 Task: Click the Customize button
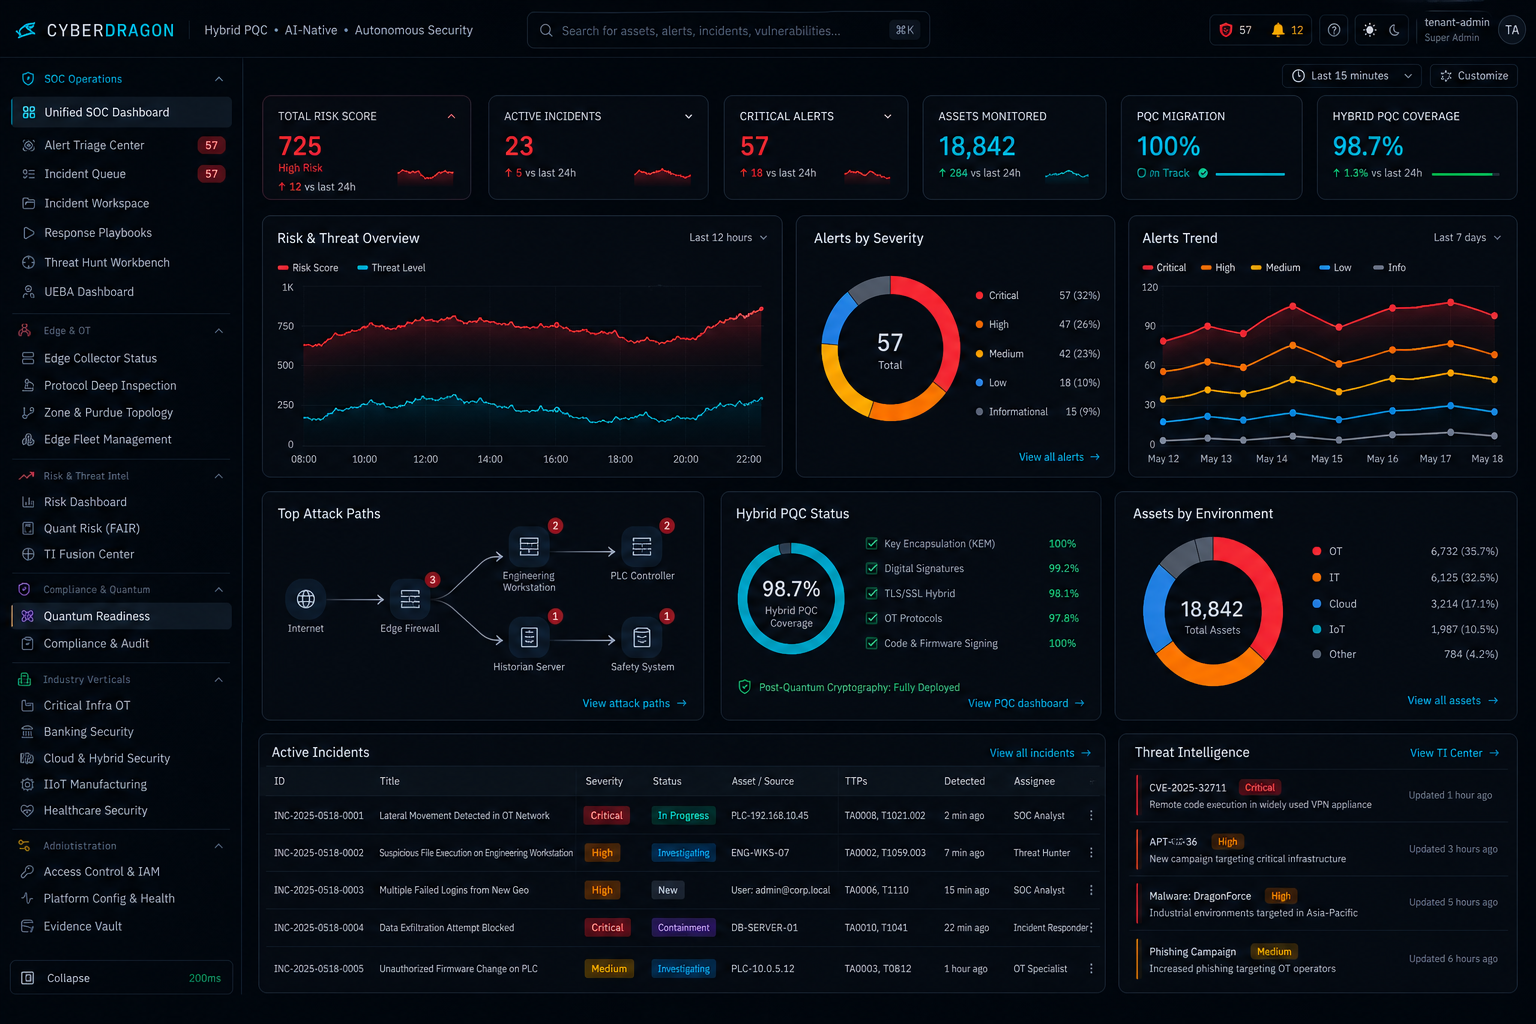[1474, 76]
